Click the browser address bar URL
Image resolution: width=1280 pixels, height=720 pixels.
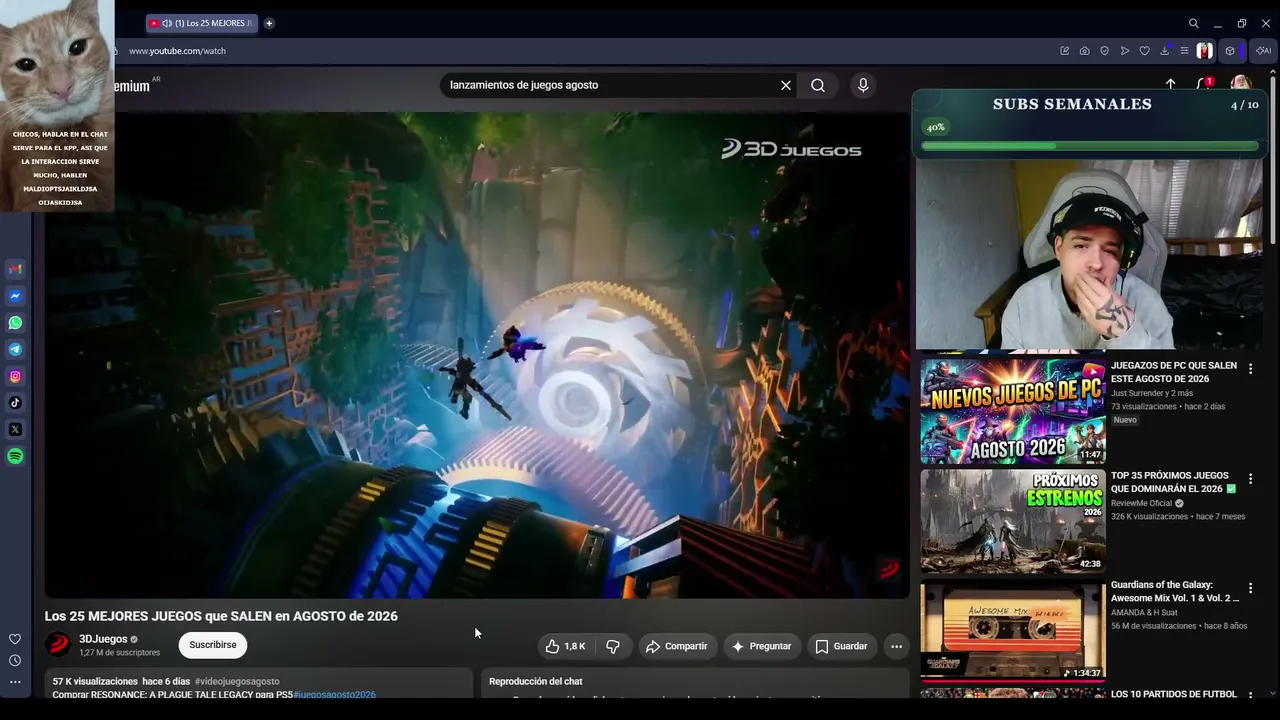click(x=177, y=51)
